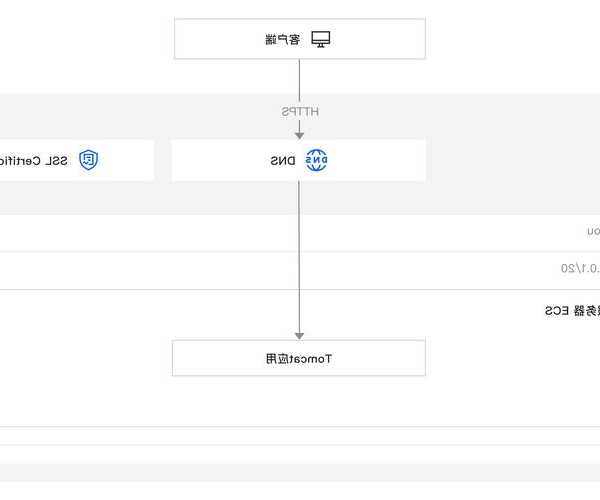Click the monitor icon in the client box

[320, 39]
